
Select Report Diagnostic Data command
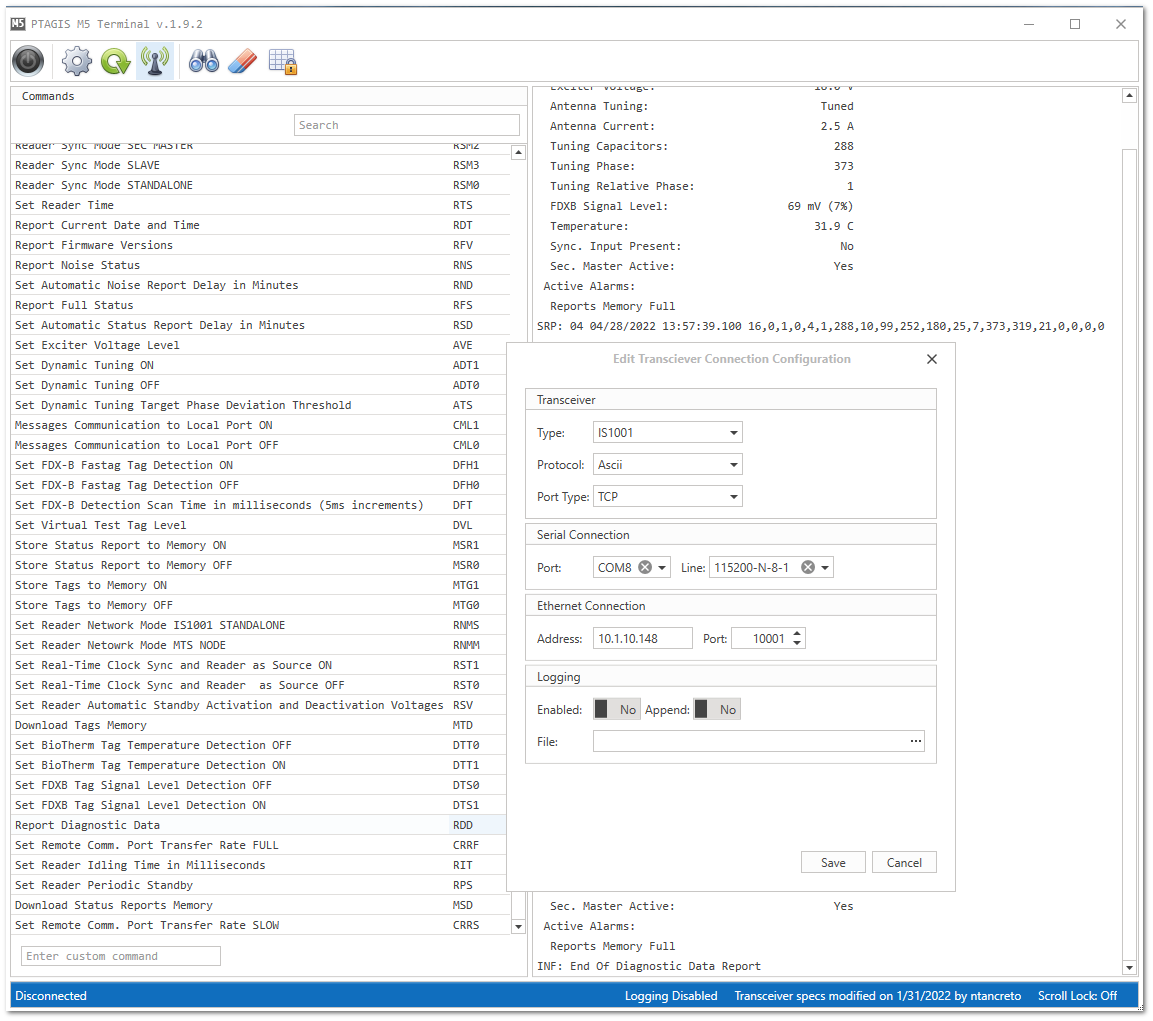click(x=259, y=825)
